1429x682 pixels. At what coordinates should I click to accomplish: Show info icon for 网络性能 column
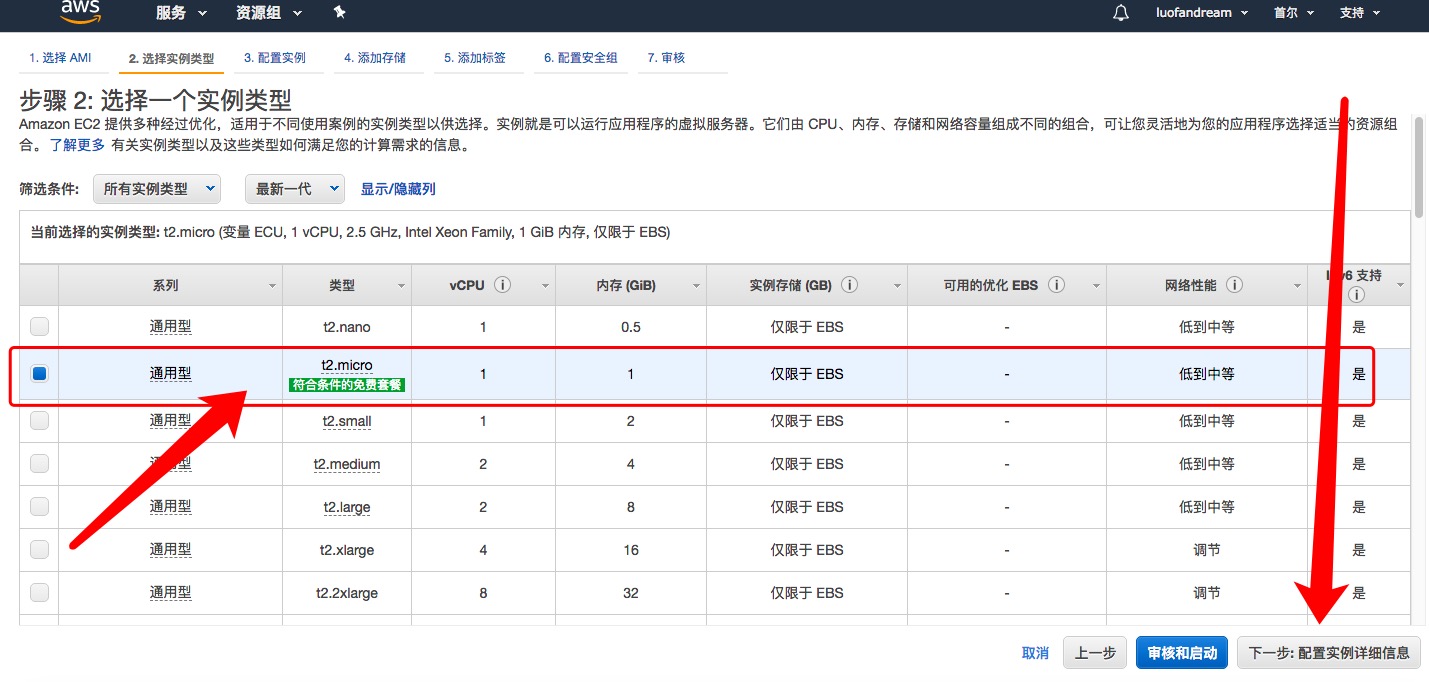click(1234, 285)
